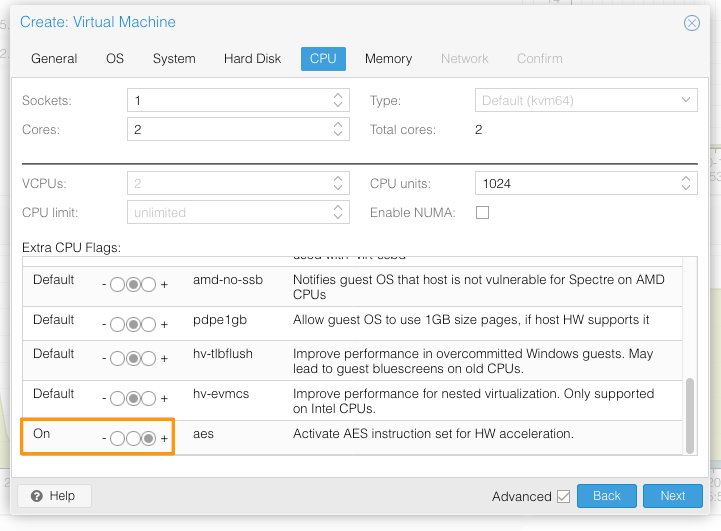Click the plus sign for aes flag
The height and width of the screenshot is (531, 721).
pyautogui.click(x=165, y=438)
